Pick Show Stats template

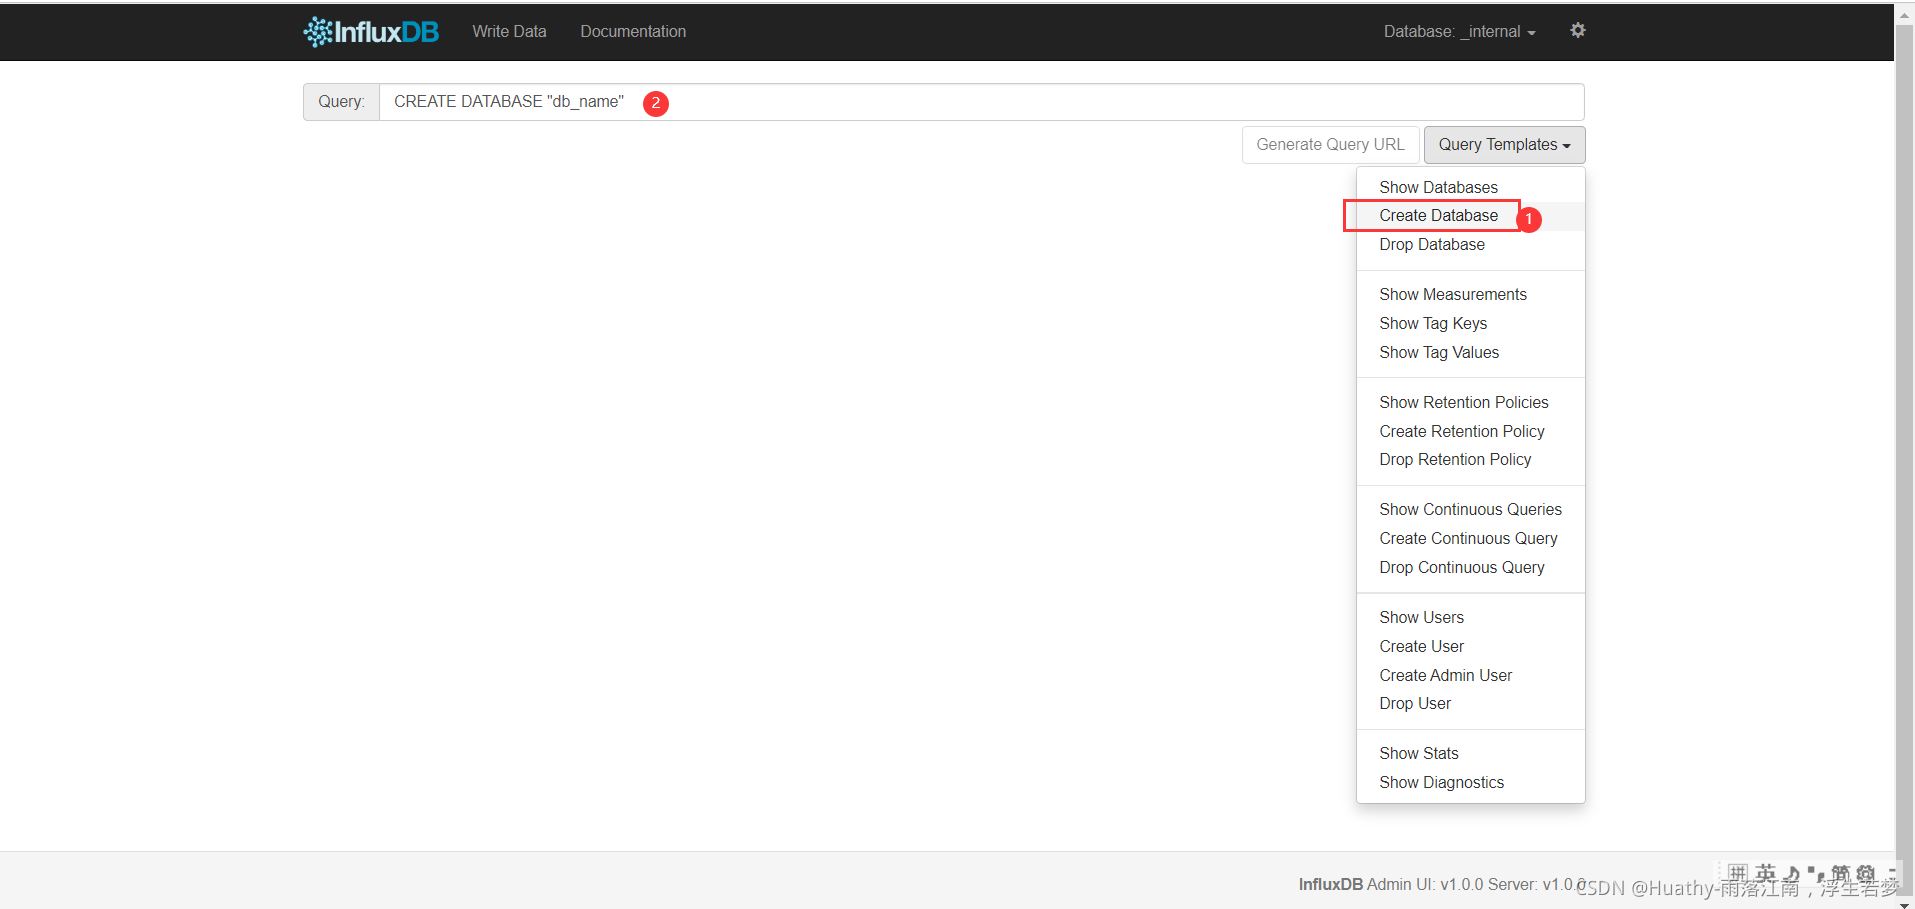(x=1470, y=753)
